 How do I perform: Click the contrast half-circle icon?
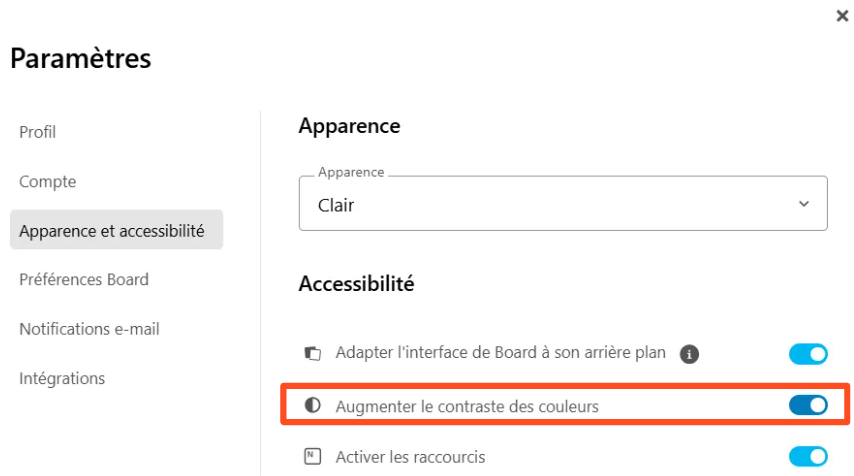pos(313,405)
